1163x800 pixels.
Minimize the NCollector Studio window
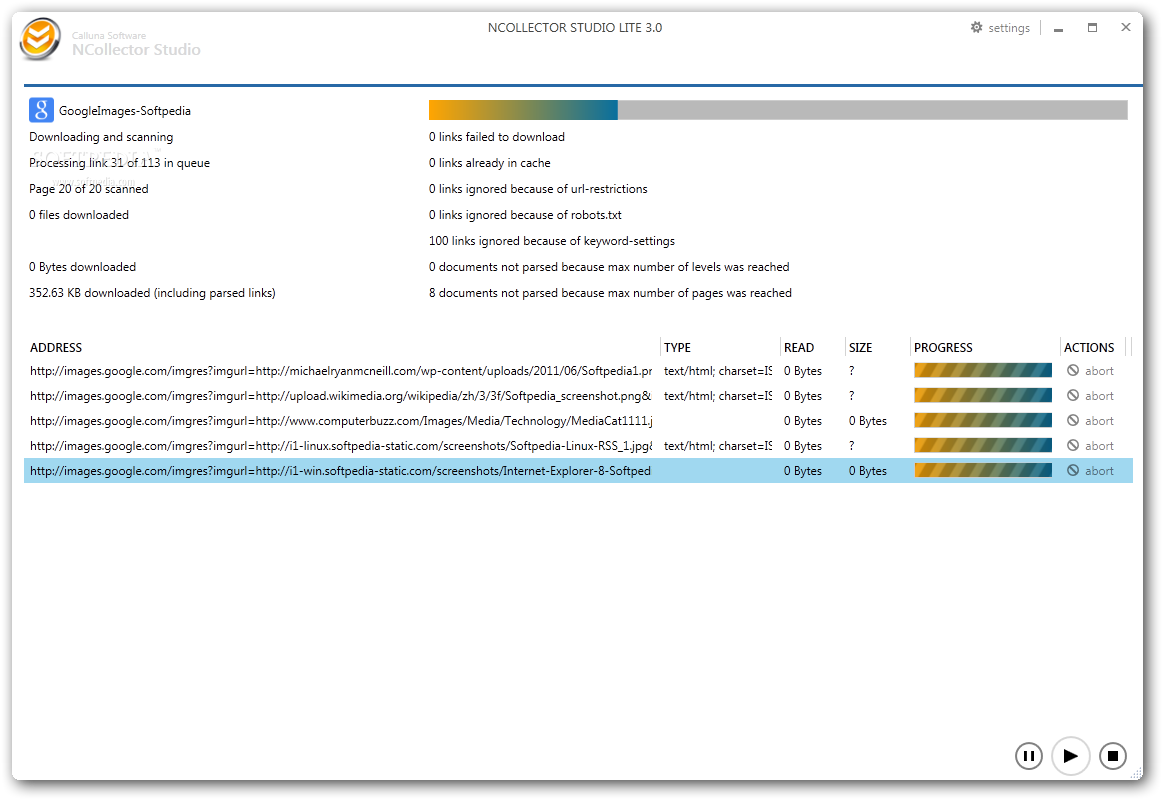tap(1058, 28)
